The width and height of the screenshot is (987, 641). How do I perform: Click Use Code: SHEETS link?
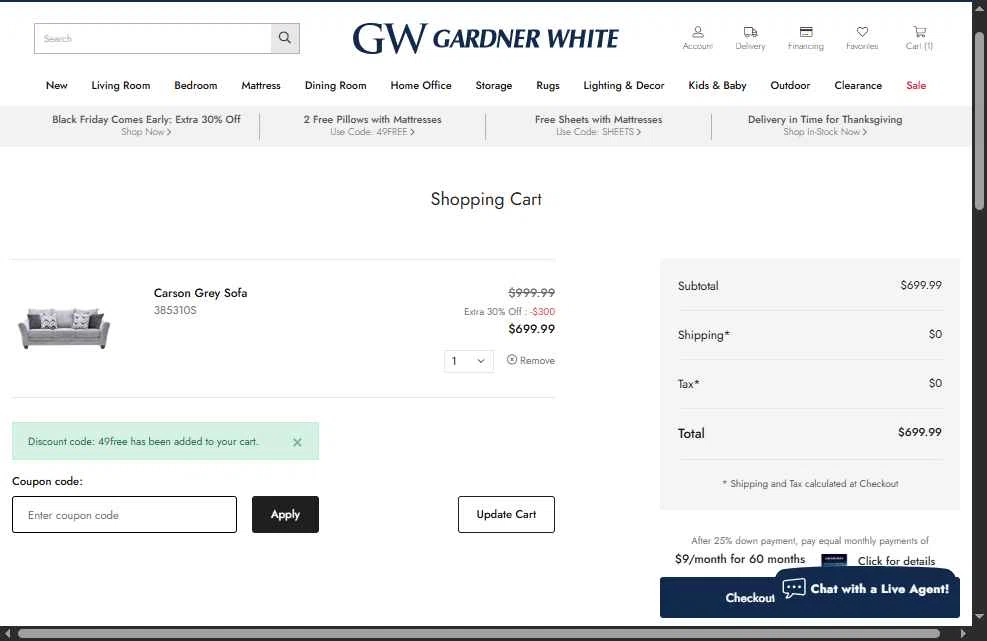coord(598,132)
